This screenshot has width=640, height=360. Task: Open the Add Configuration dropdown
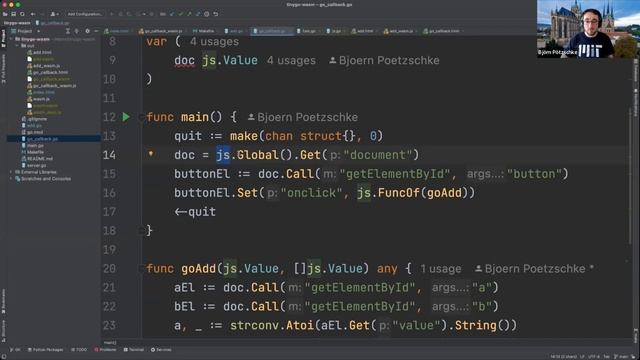click(84, 14)
